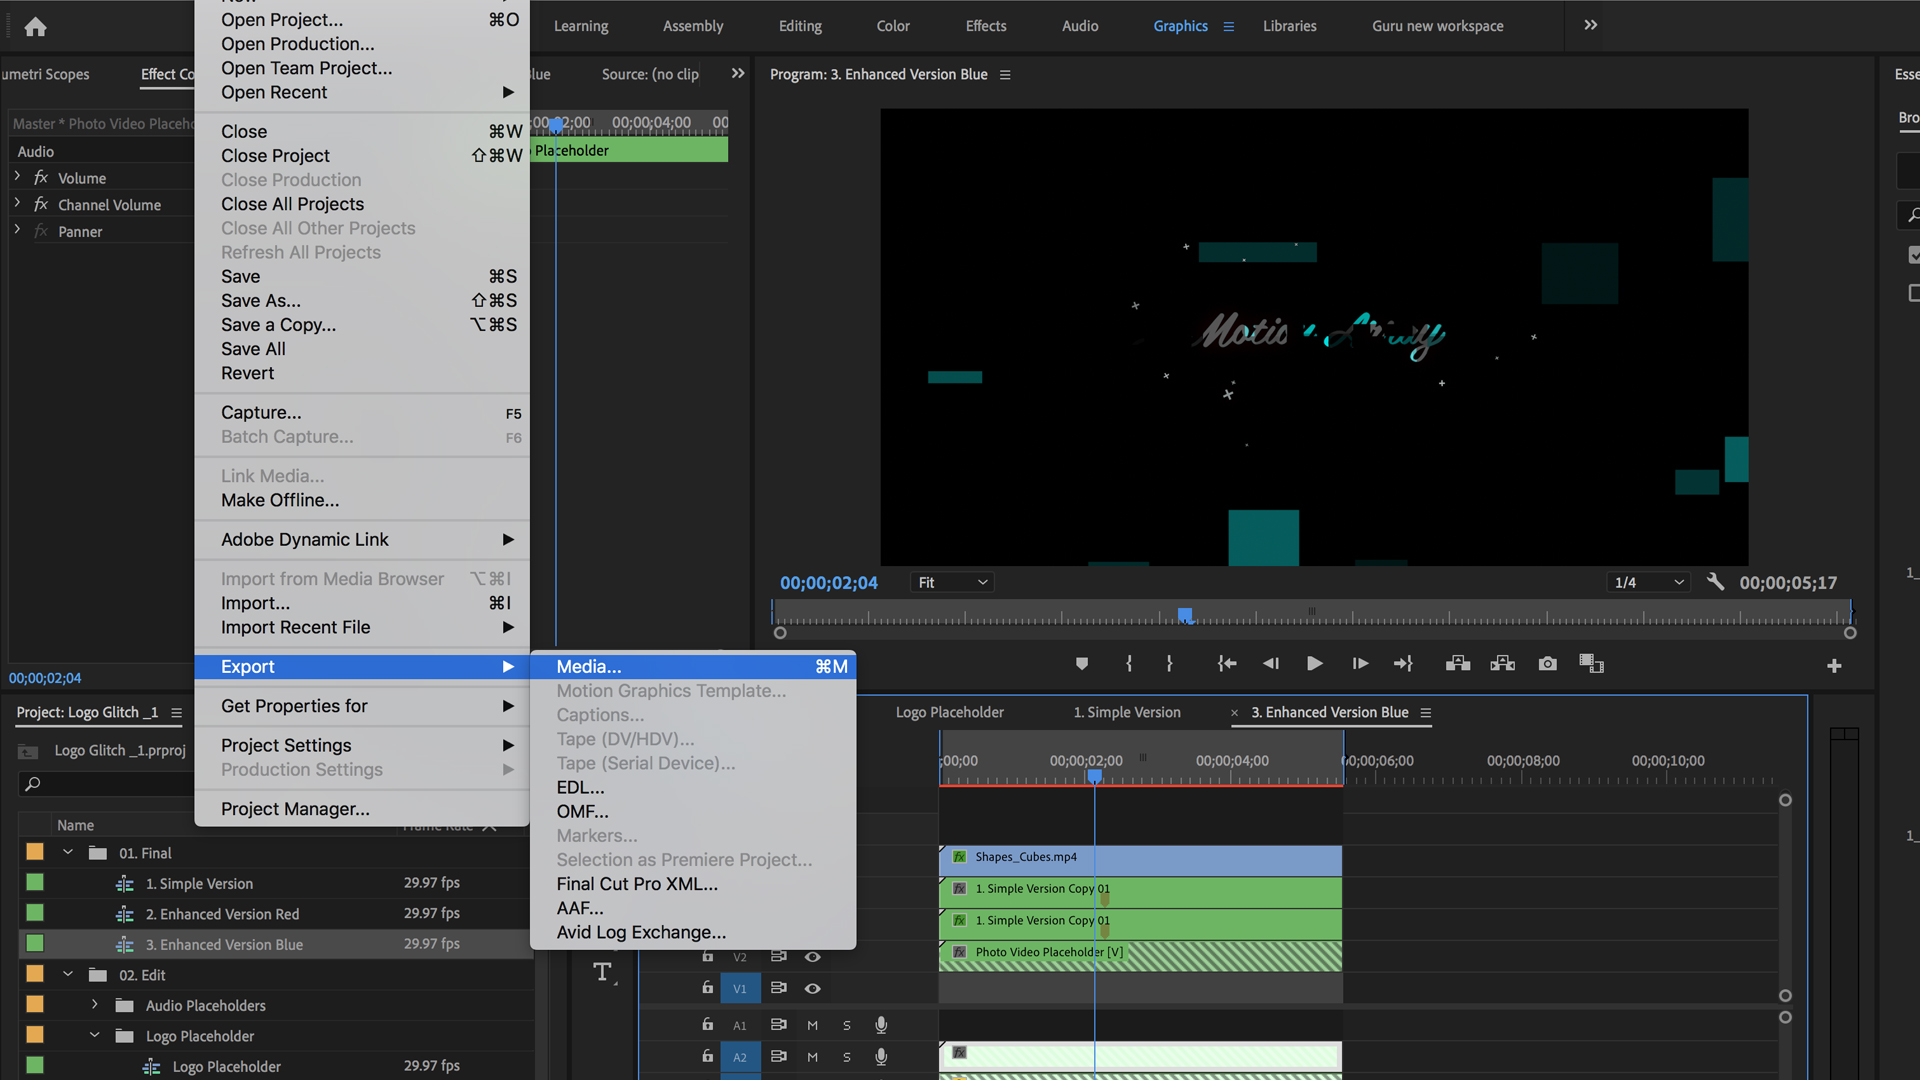Hide video track V1 output with the eye icon
This screenshot has height=1080, width=1920.
coord(813,988)
